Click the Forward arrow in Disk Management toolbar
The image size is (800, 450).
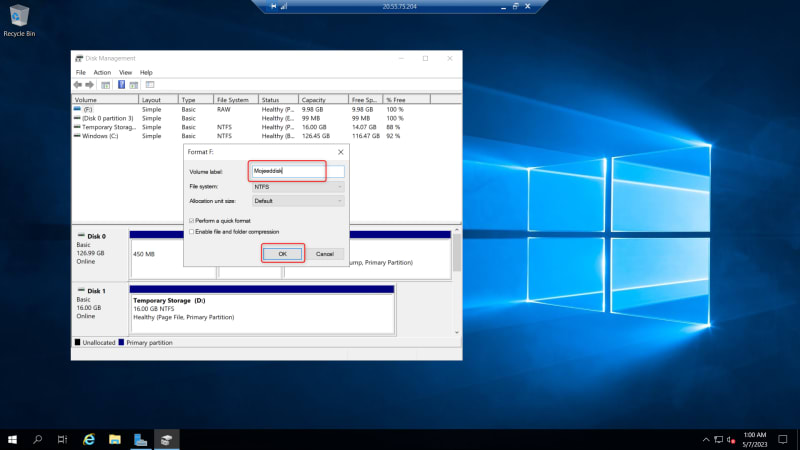[x=89, y=85]
